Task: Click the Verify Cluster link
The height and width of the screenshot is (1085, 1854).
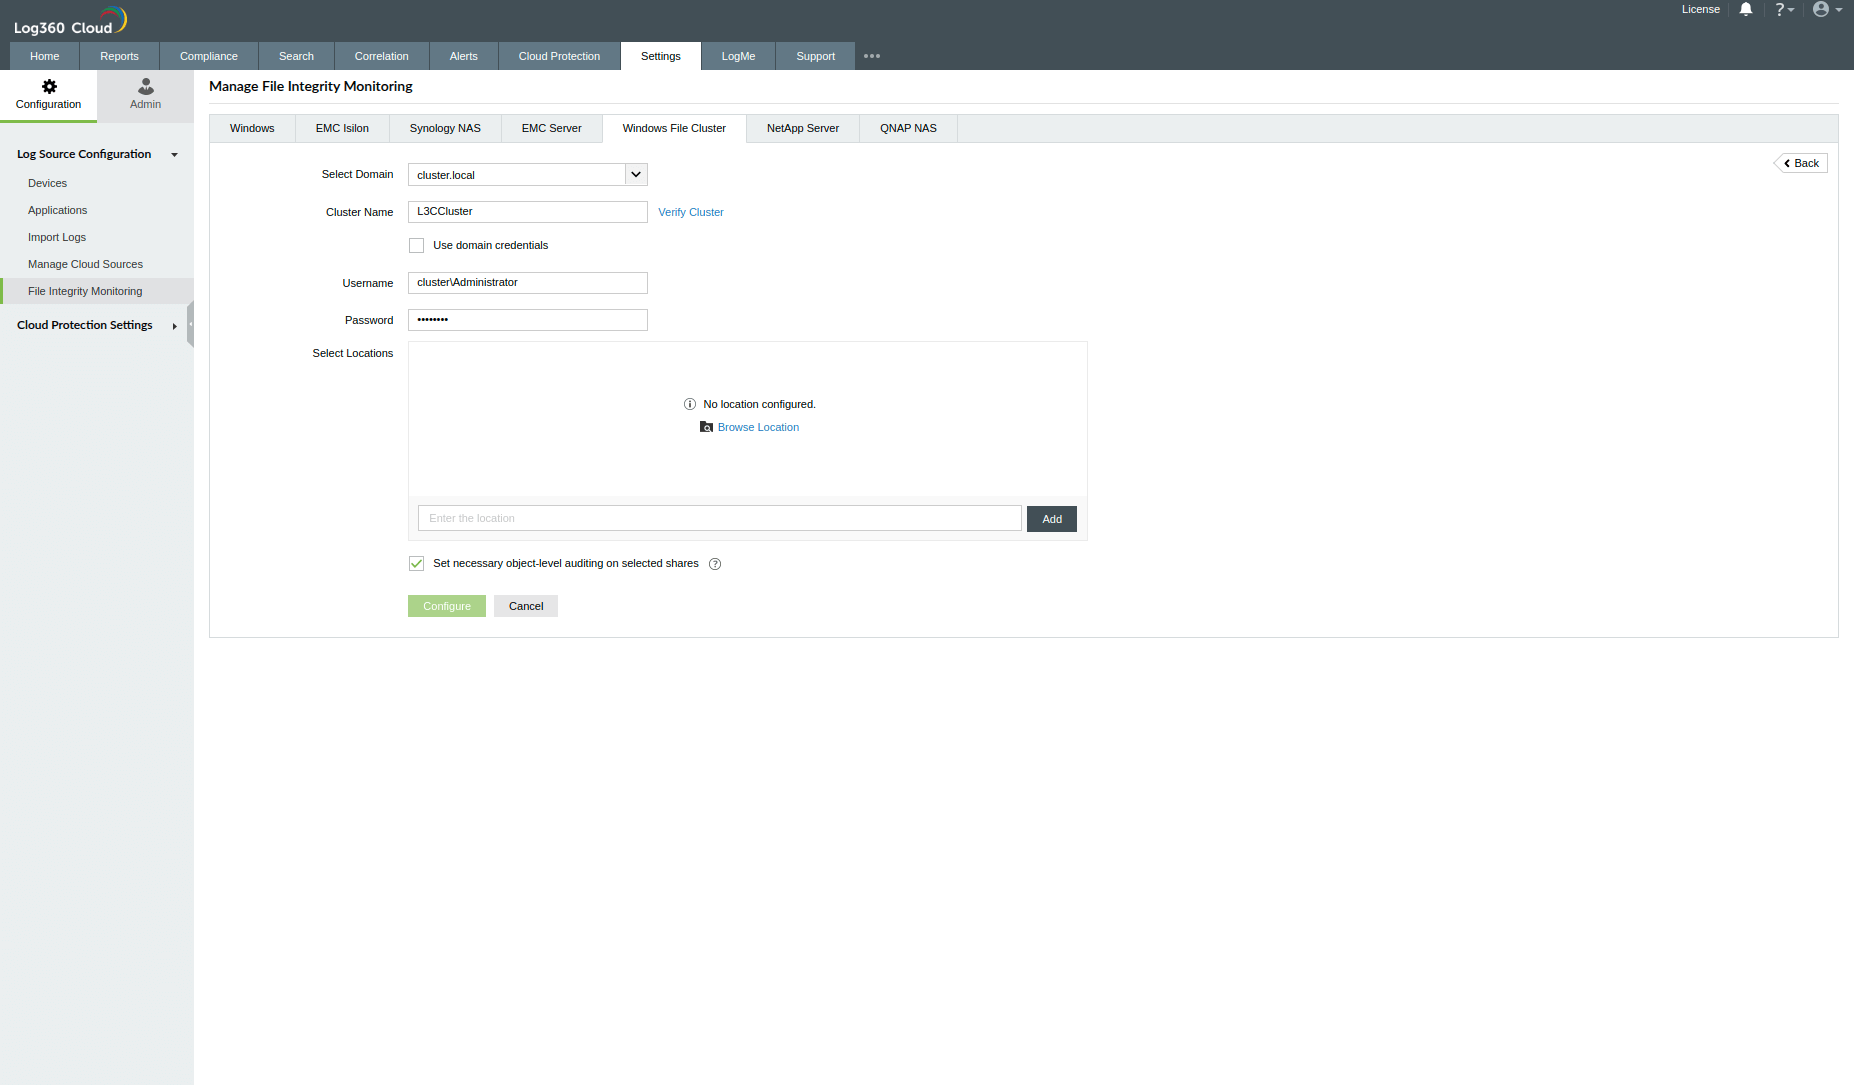Action: click(x=690, y=212)
